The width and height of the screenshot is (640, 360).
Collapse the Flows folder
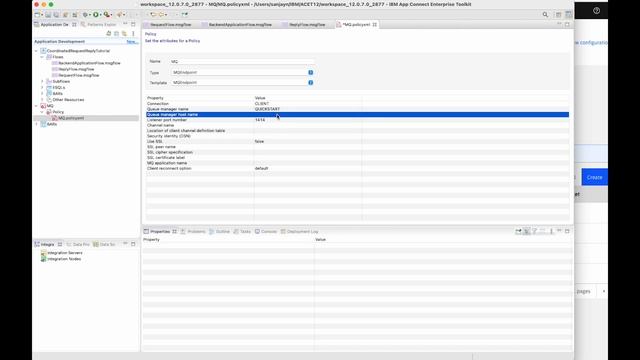[x=42, y=57]
